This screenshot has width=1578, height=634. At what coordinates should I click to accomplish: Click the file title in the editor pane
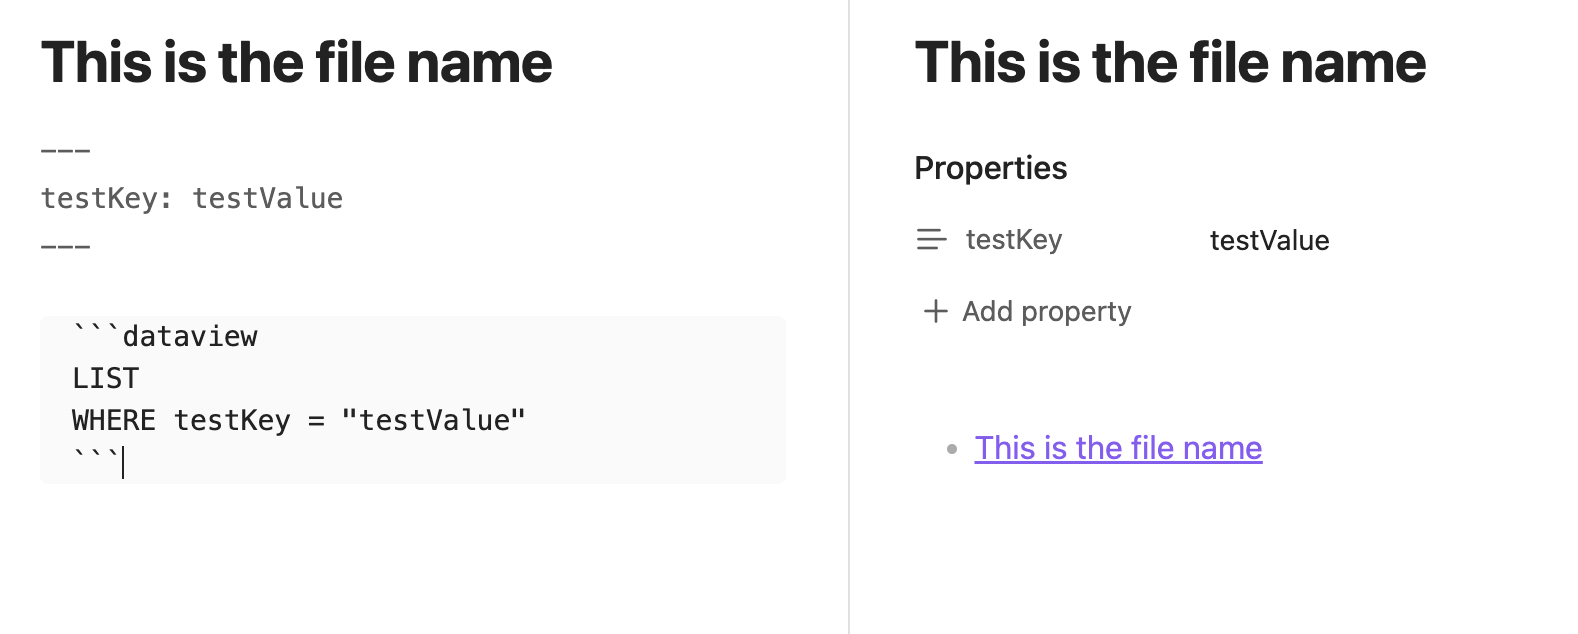296,62
